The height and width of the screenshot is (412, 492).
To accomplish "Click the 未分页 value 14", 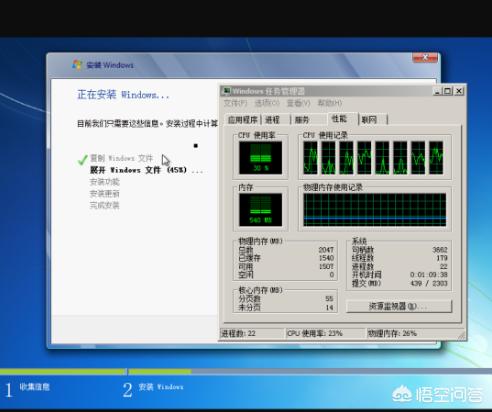I will tap(329, 307).
